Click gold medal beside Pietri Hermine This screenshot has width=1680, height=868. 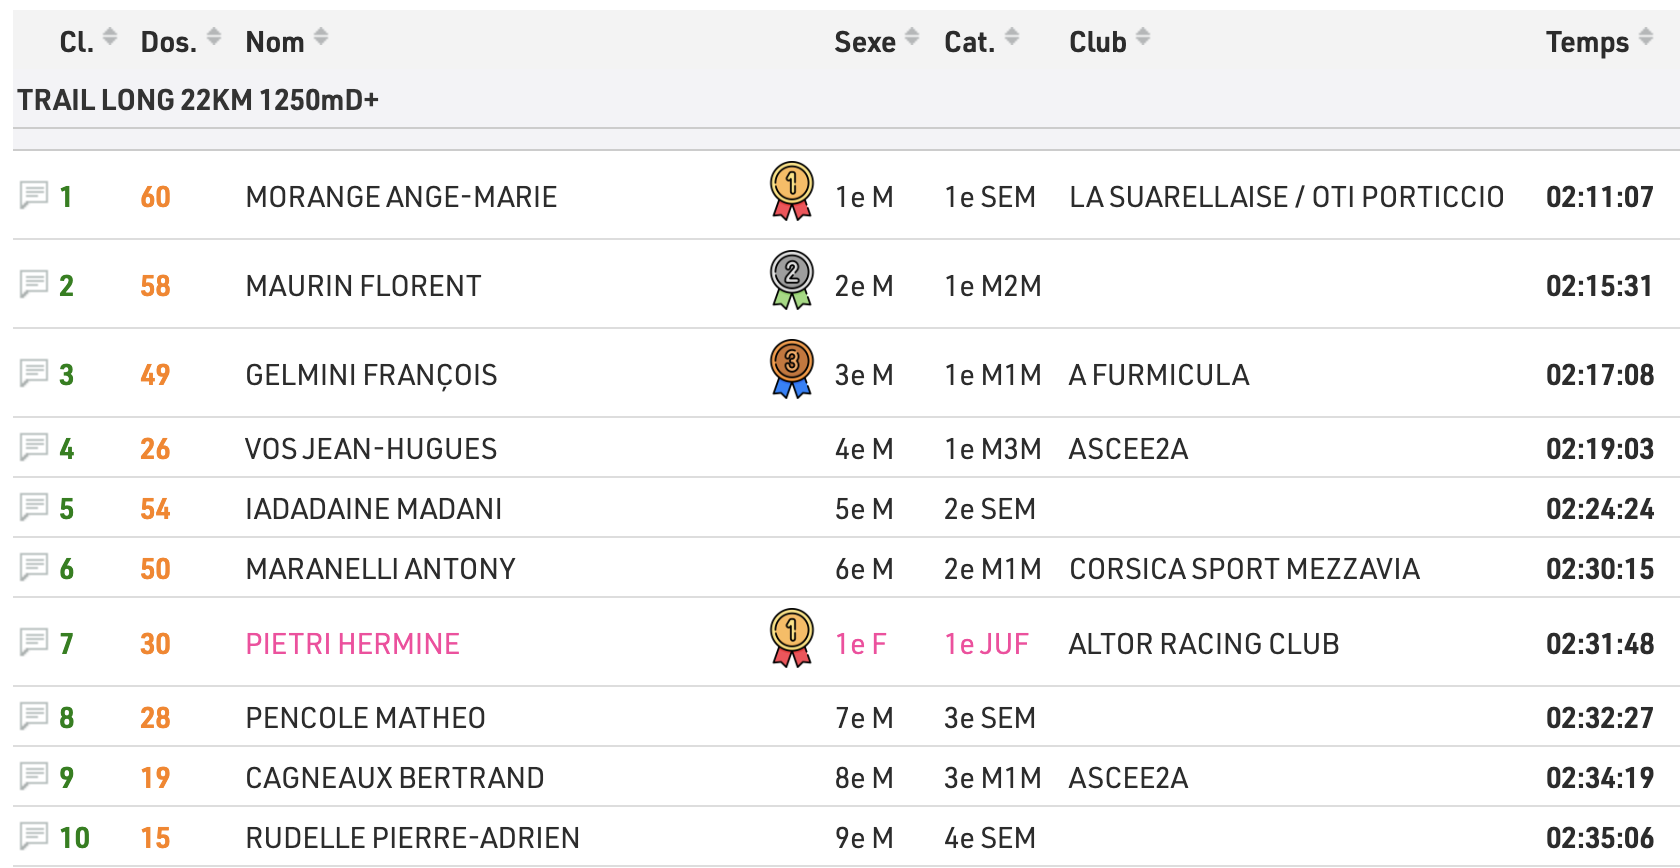tap(791, 637)
